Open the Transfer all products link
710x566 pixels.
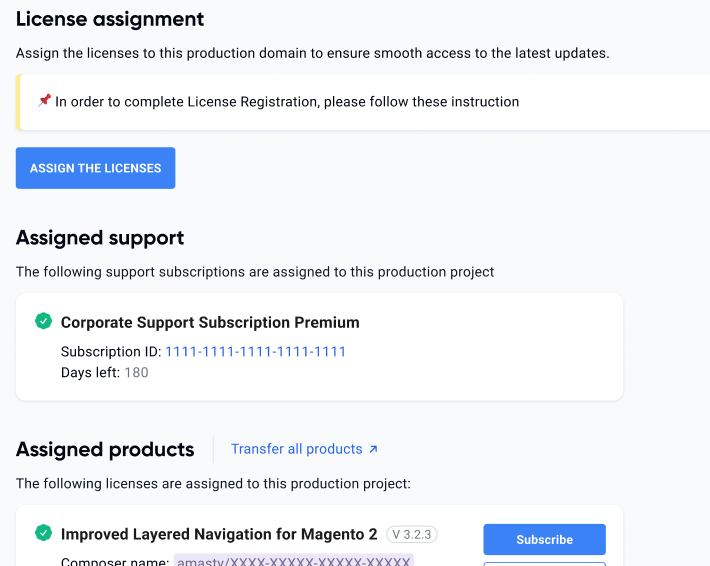[296, 449]
